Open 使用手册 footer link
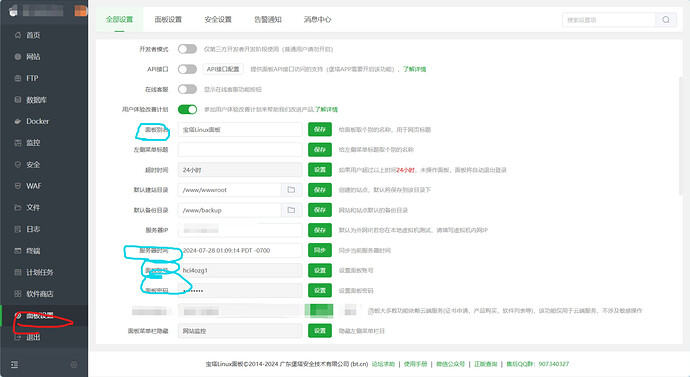This screenshot has width=690, height=377. pos(415,364)
